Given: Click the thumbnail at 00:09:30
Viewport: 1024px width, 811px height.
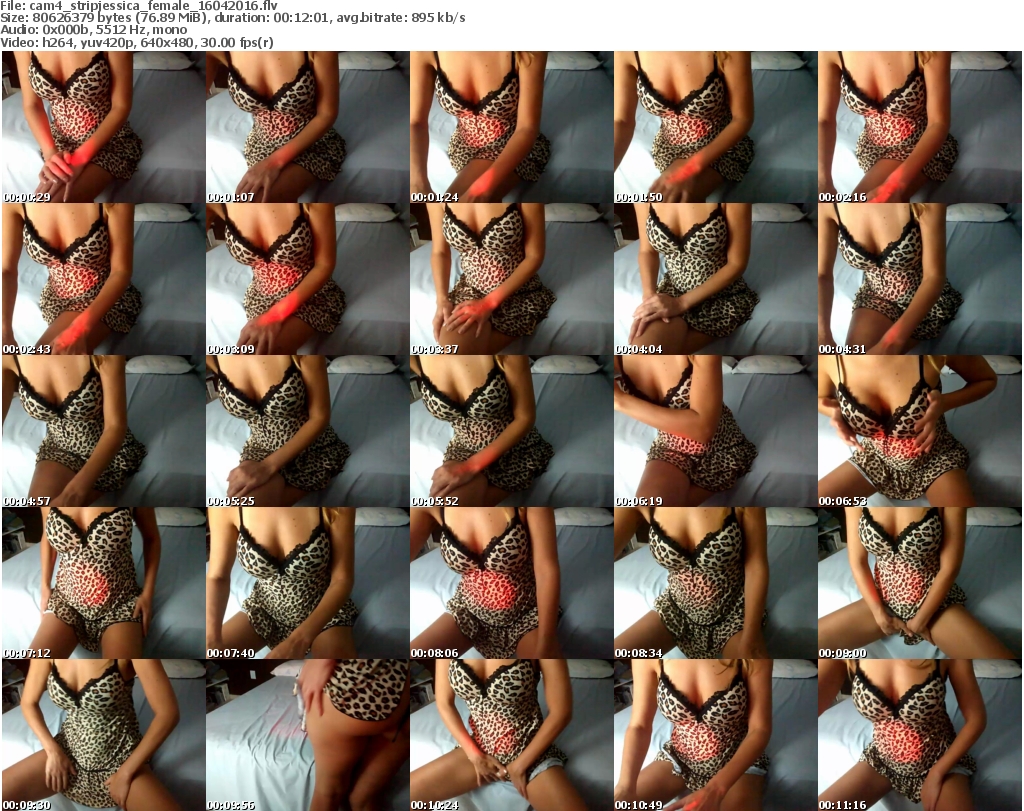Looking at the screenshot, I should click(104, 735).
